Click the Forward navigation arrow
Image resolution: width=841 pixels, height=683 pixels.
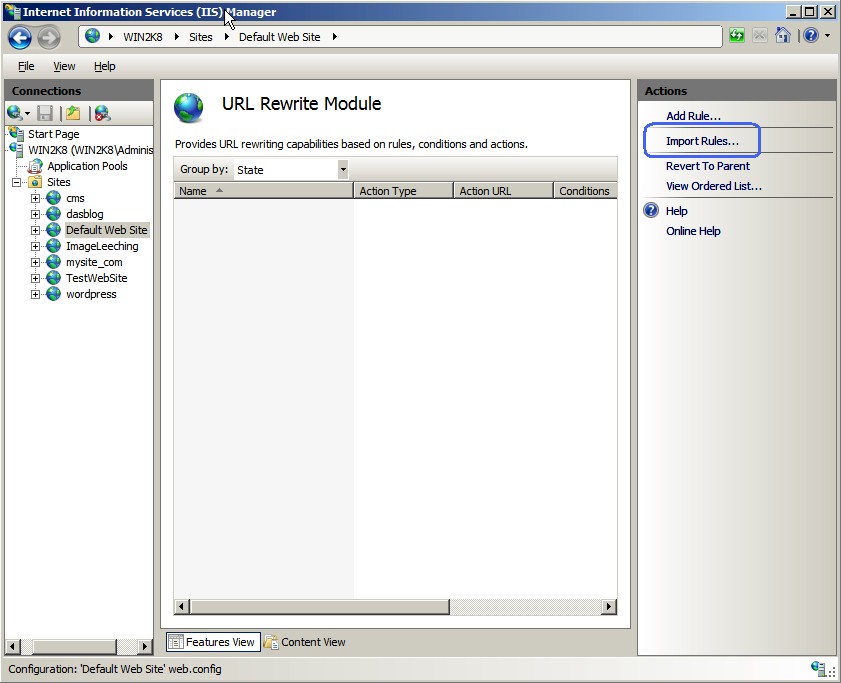(49, 38)
